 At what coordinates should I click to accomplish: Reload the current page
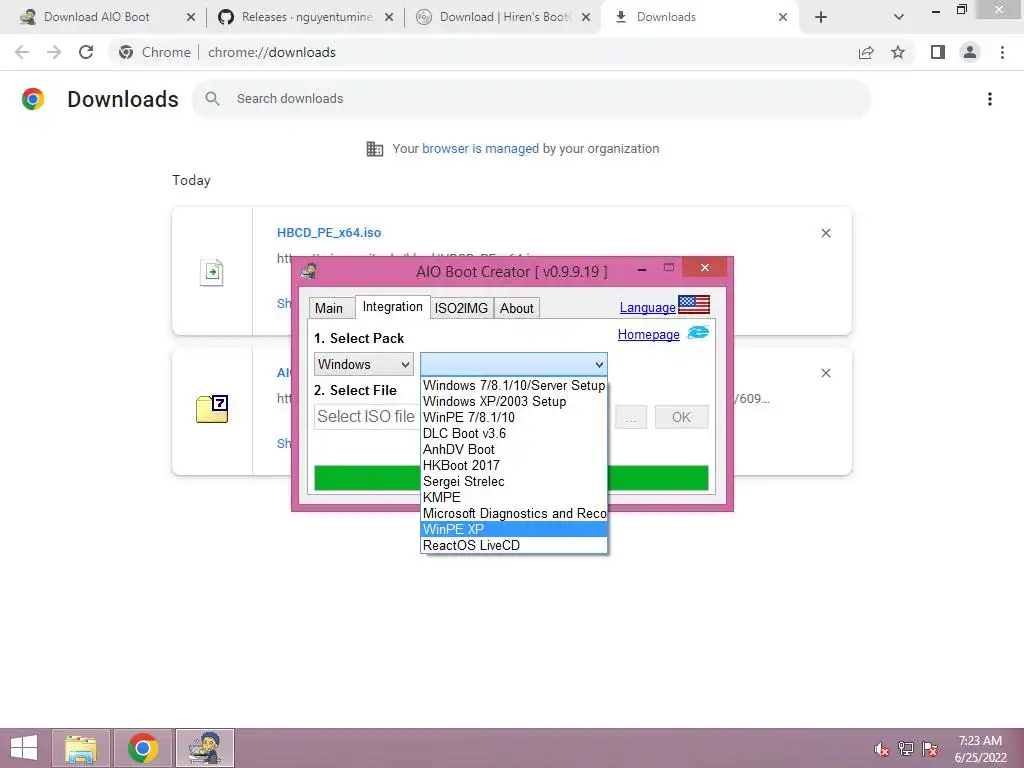(86, 52)
